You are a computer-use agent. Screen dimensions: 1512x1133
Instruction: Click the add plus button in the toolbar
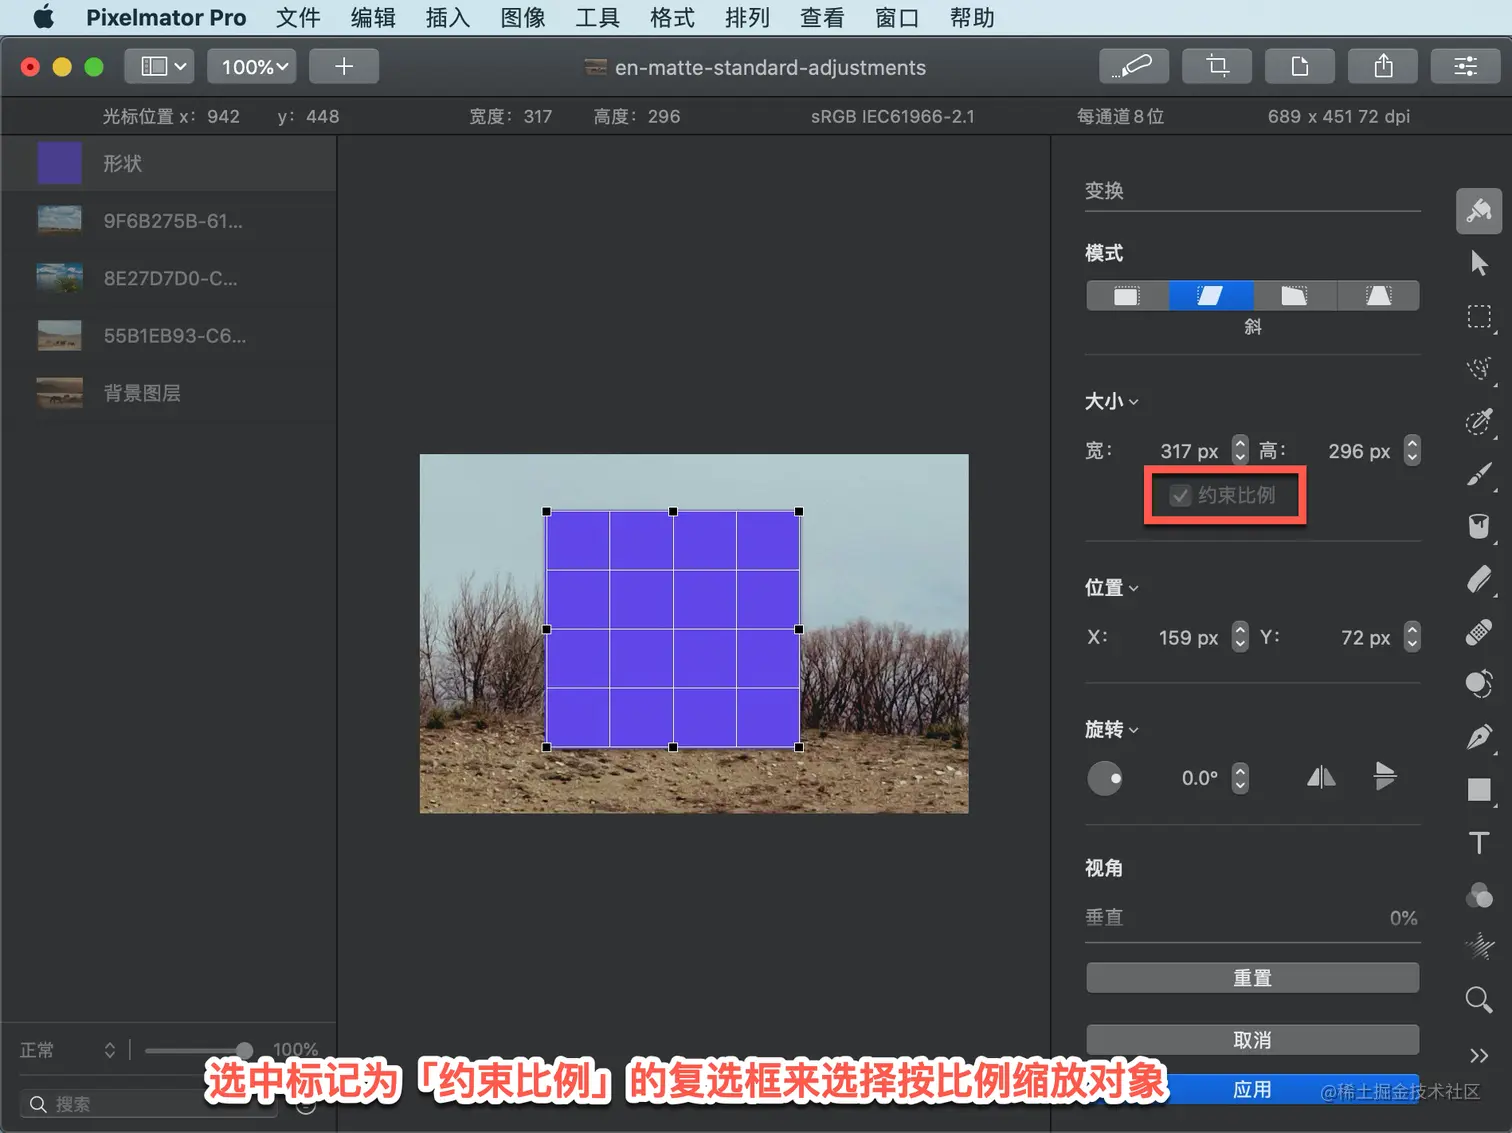(x=344, y=66)
